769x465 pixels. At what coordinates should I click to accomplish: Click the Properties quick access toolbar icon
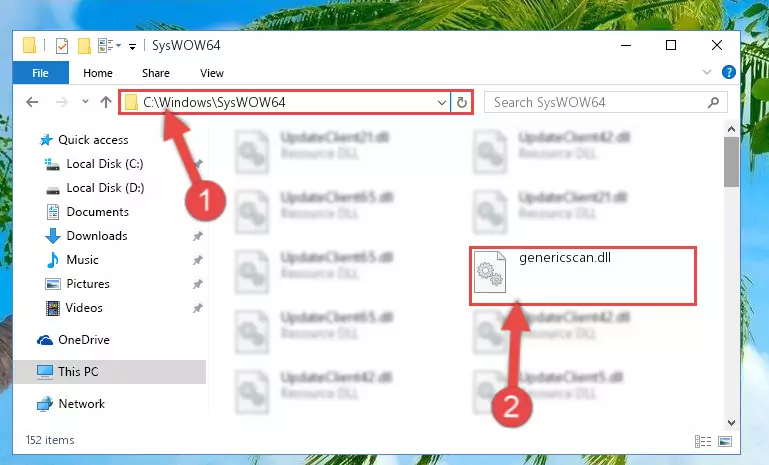pos(62,46)
